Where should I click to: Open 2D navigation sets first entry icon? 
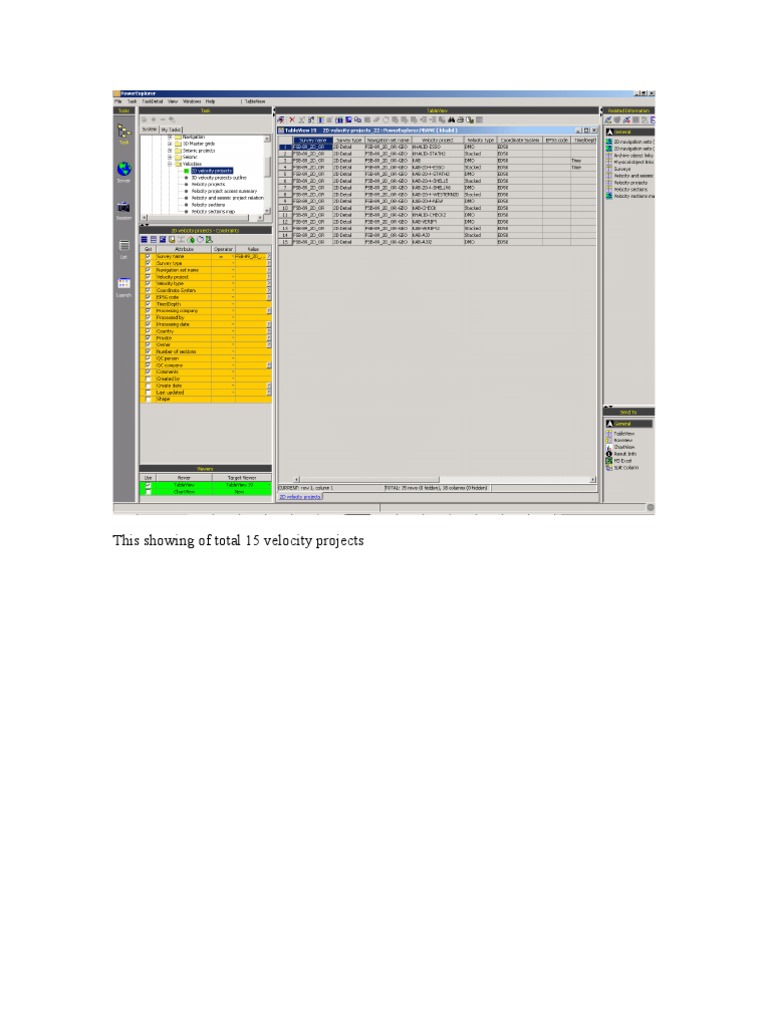(609, 142)
